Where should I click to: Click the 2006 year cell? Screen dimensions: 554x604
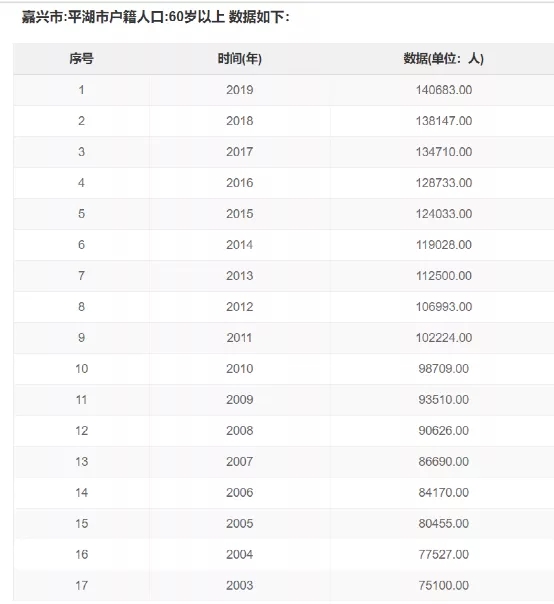240,493
